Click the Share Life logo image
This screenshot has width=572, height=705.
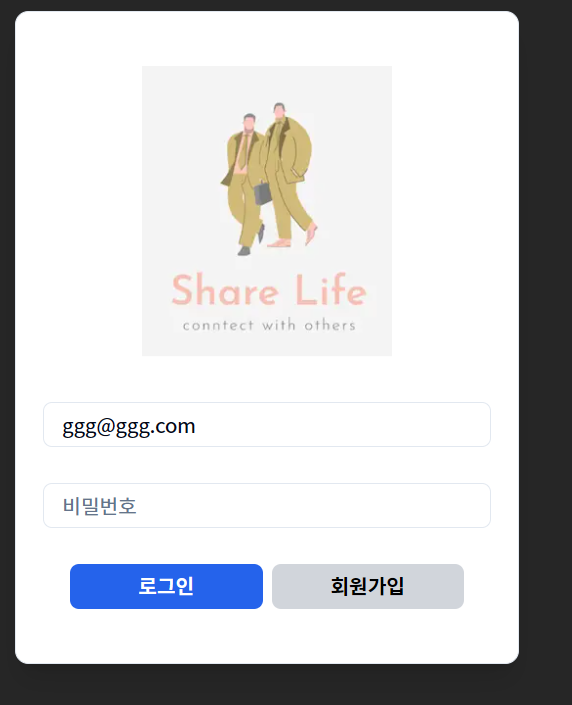pos(267,211)
